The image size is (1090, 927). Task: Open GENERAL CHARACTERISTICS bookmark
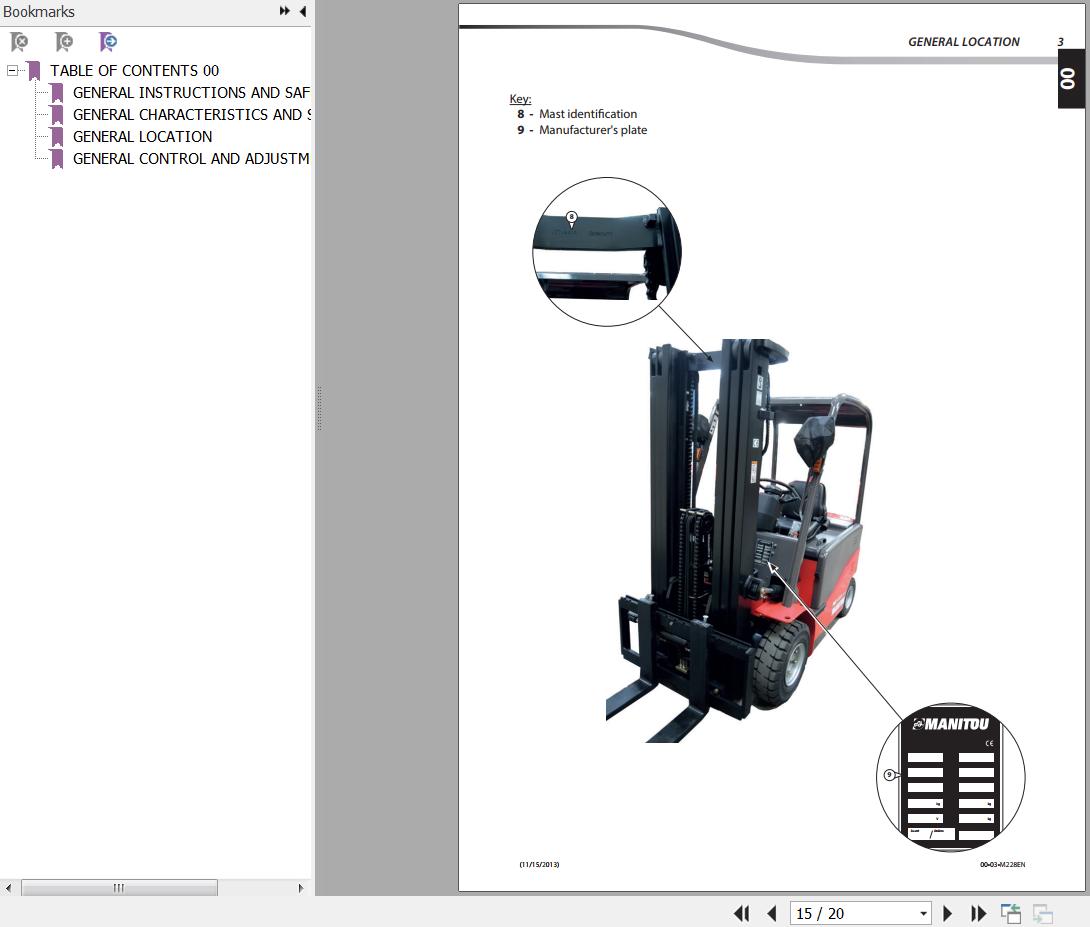190,115
